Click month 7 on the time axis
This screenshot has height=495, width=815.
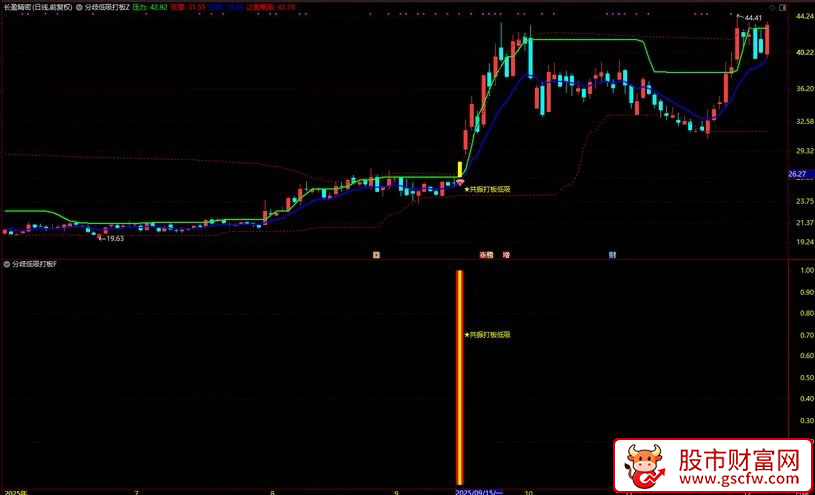tap(137, 491)
